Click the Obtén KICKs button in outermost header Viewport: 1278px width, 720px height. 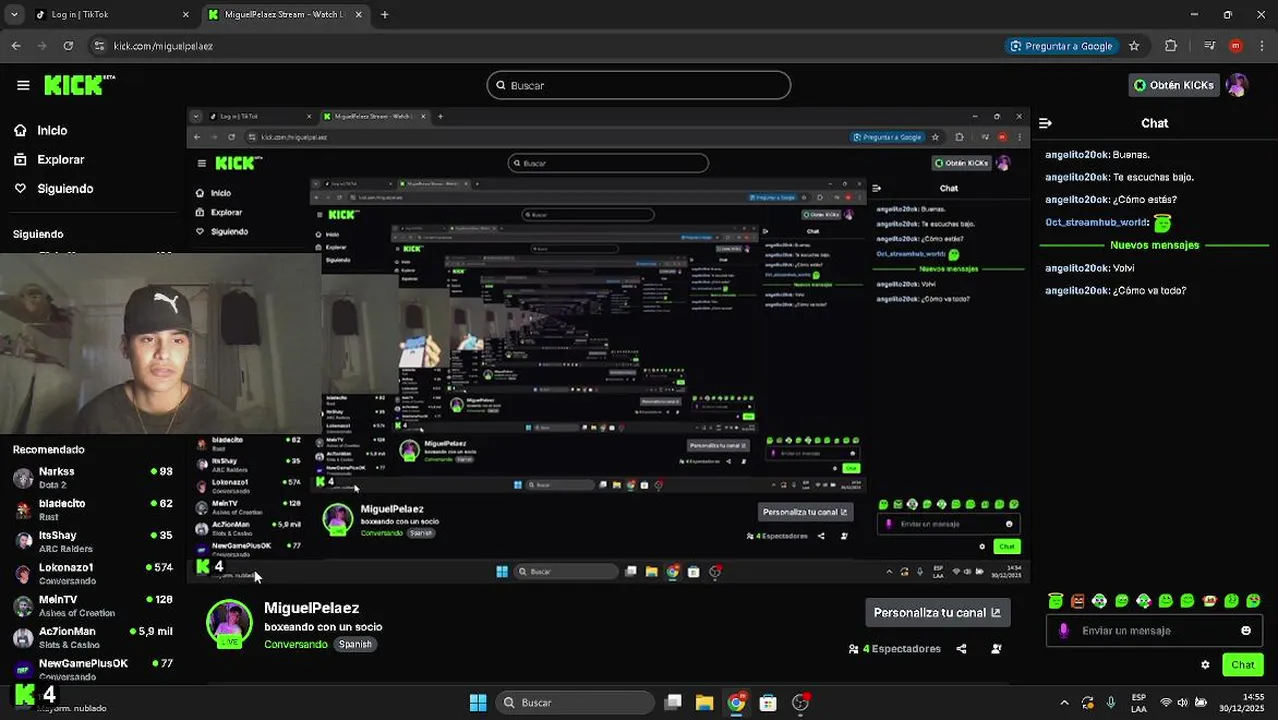click(1174, 85)
